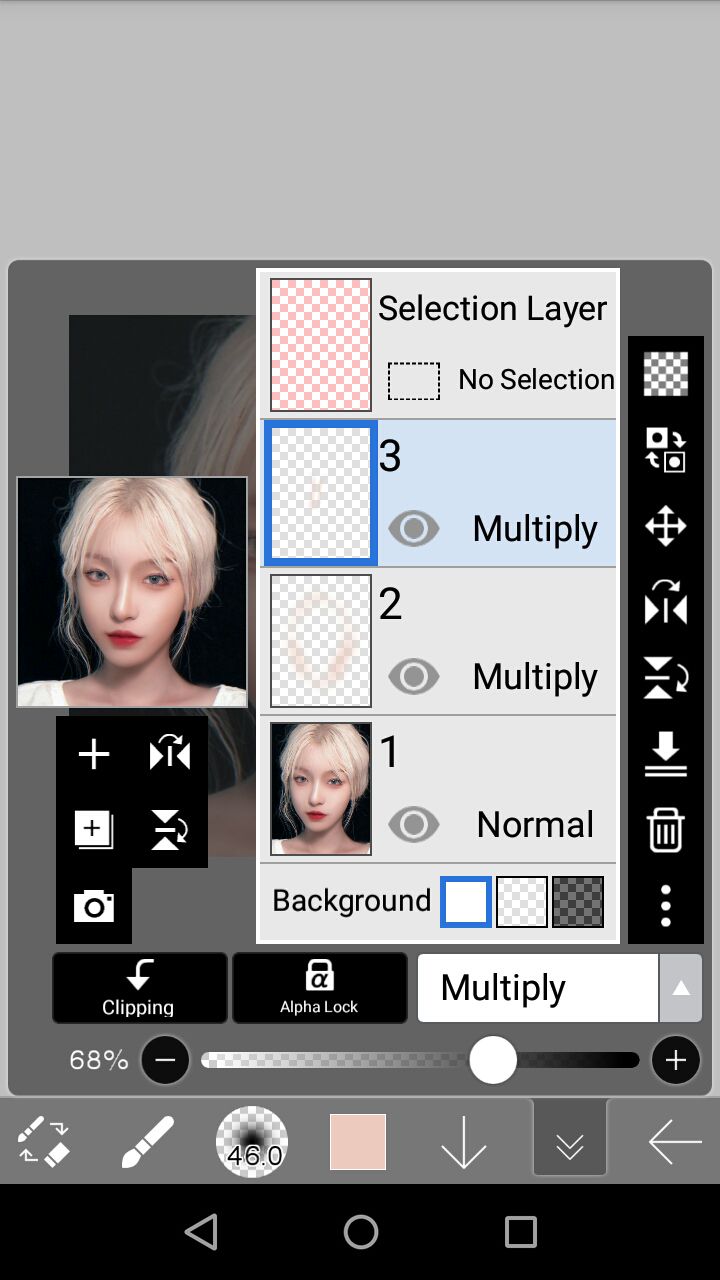This screenshot has width=720, height=1280.
Task: Hide layer 1 with eye icon
Action: click(x=413, y=825)
